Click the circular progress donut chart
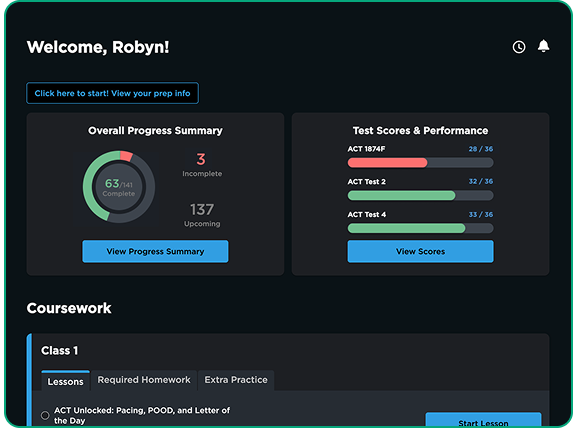This screenshot has height=428, width=573. tap(119, 187)
